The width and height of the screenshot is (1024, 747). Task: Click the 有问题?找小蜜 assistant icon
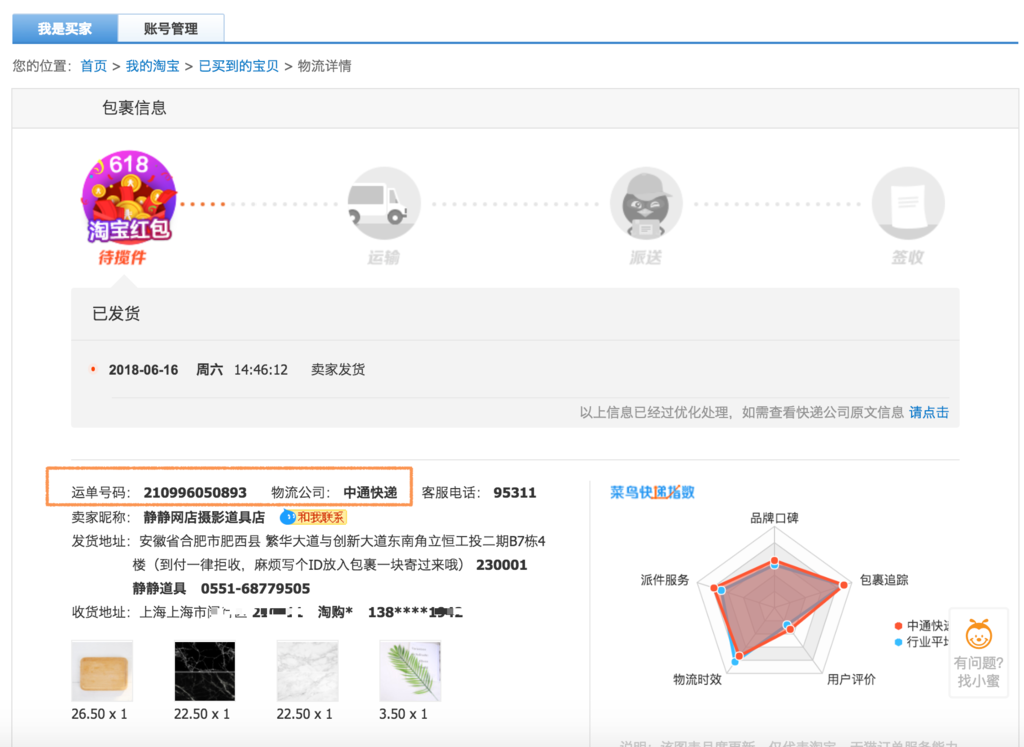coord(978,652)
